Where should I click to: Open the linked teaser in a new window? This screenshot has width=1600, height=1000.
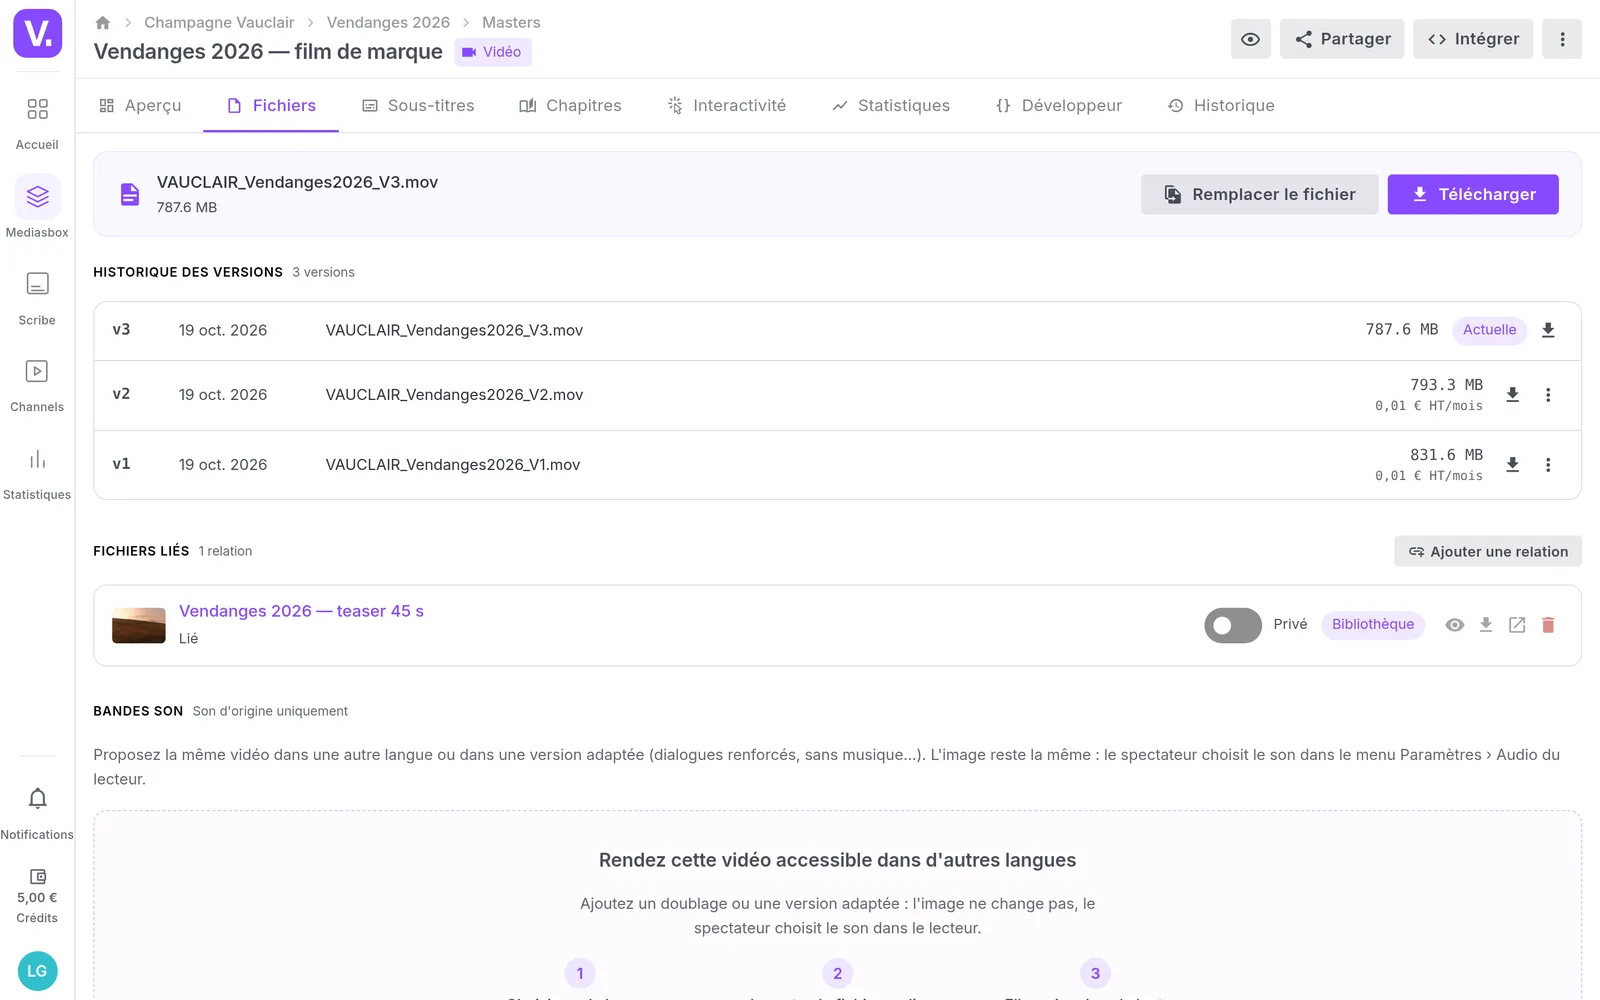coord(1517,625)
